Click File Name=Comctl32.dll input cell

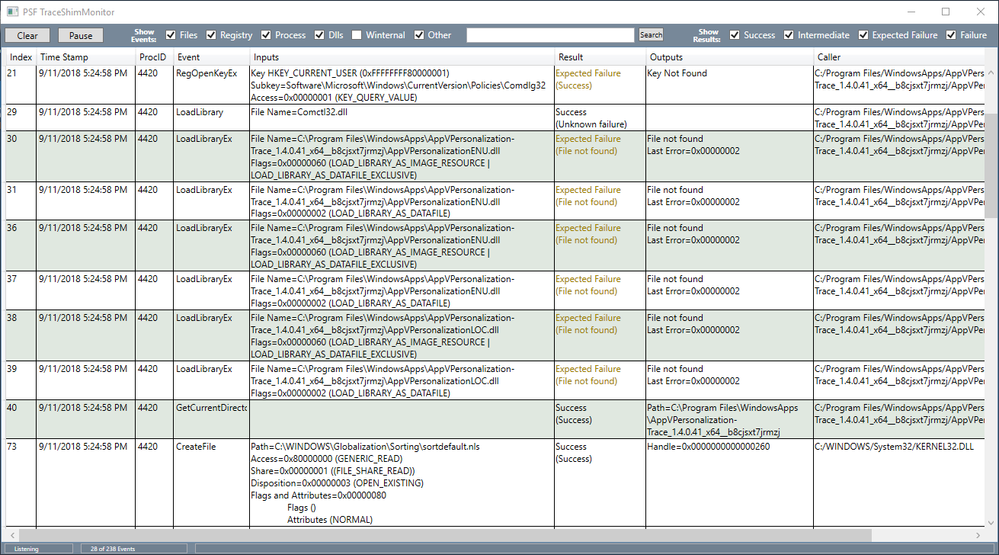point(401,118)
